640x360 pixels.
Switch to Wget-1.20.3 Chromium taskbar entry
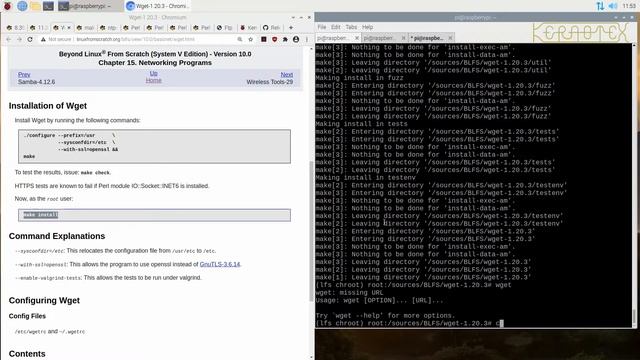pos(158,6)
